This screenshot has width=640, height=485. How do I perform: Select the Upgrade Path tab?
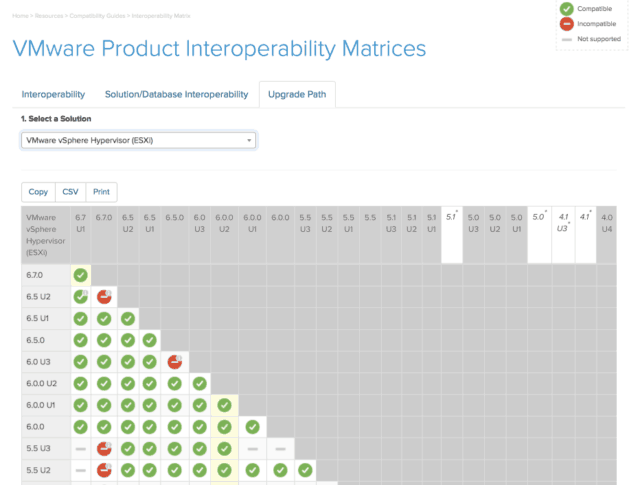[x=297, y=94]
